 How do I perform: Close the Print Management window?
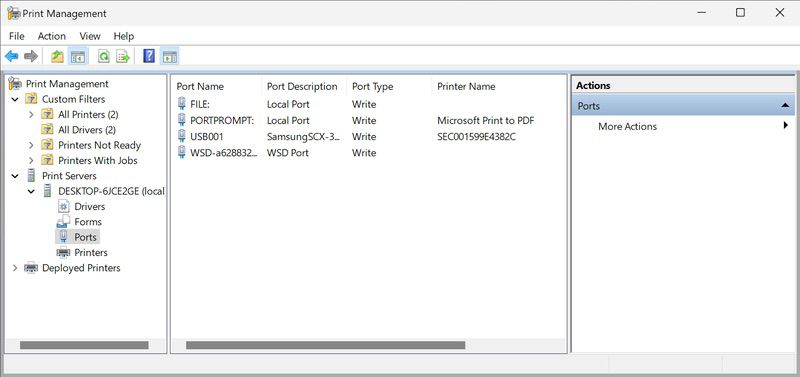pyautogui.click(x=780, y=13)
